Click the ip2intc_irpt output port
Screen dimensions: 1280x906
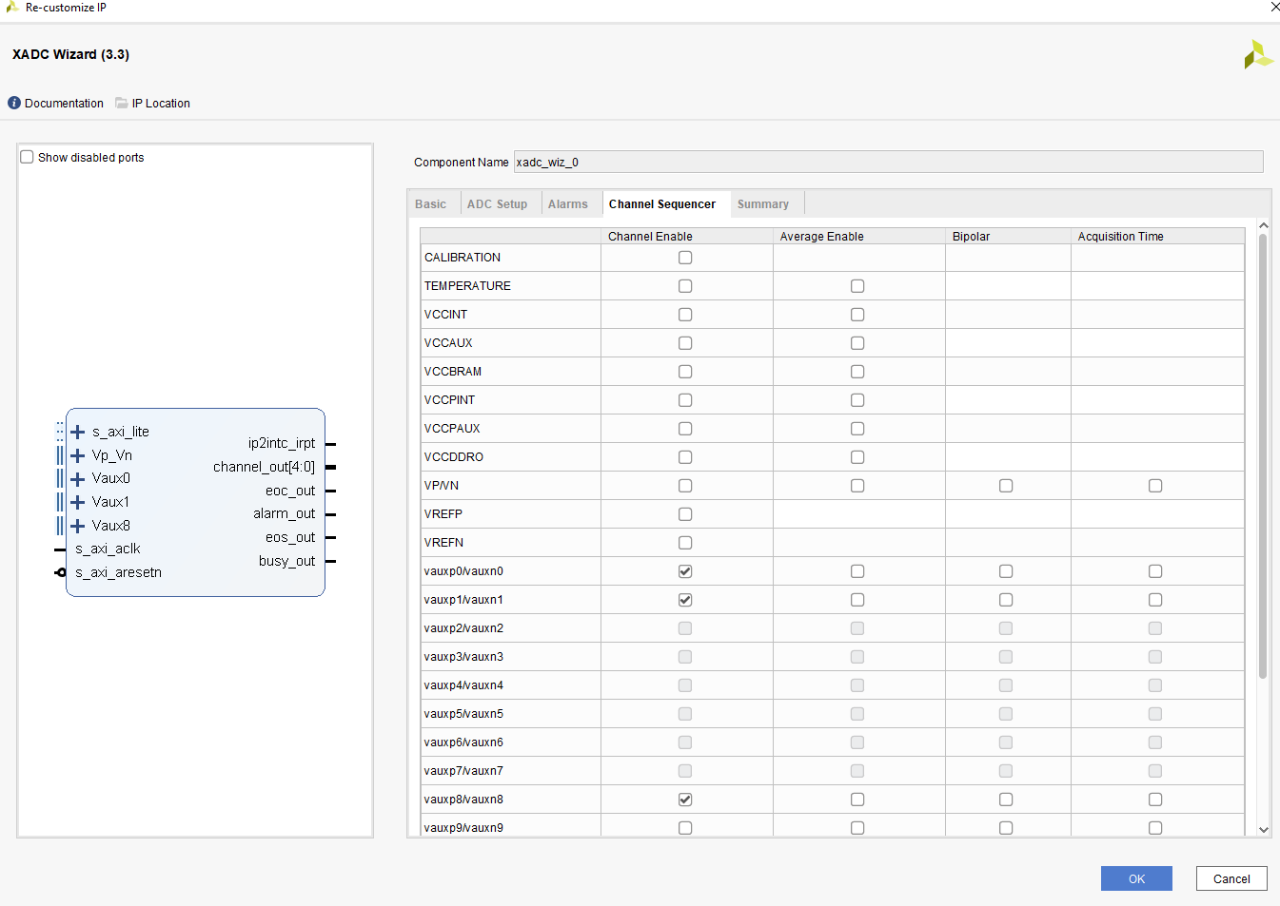(282, 443)
